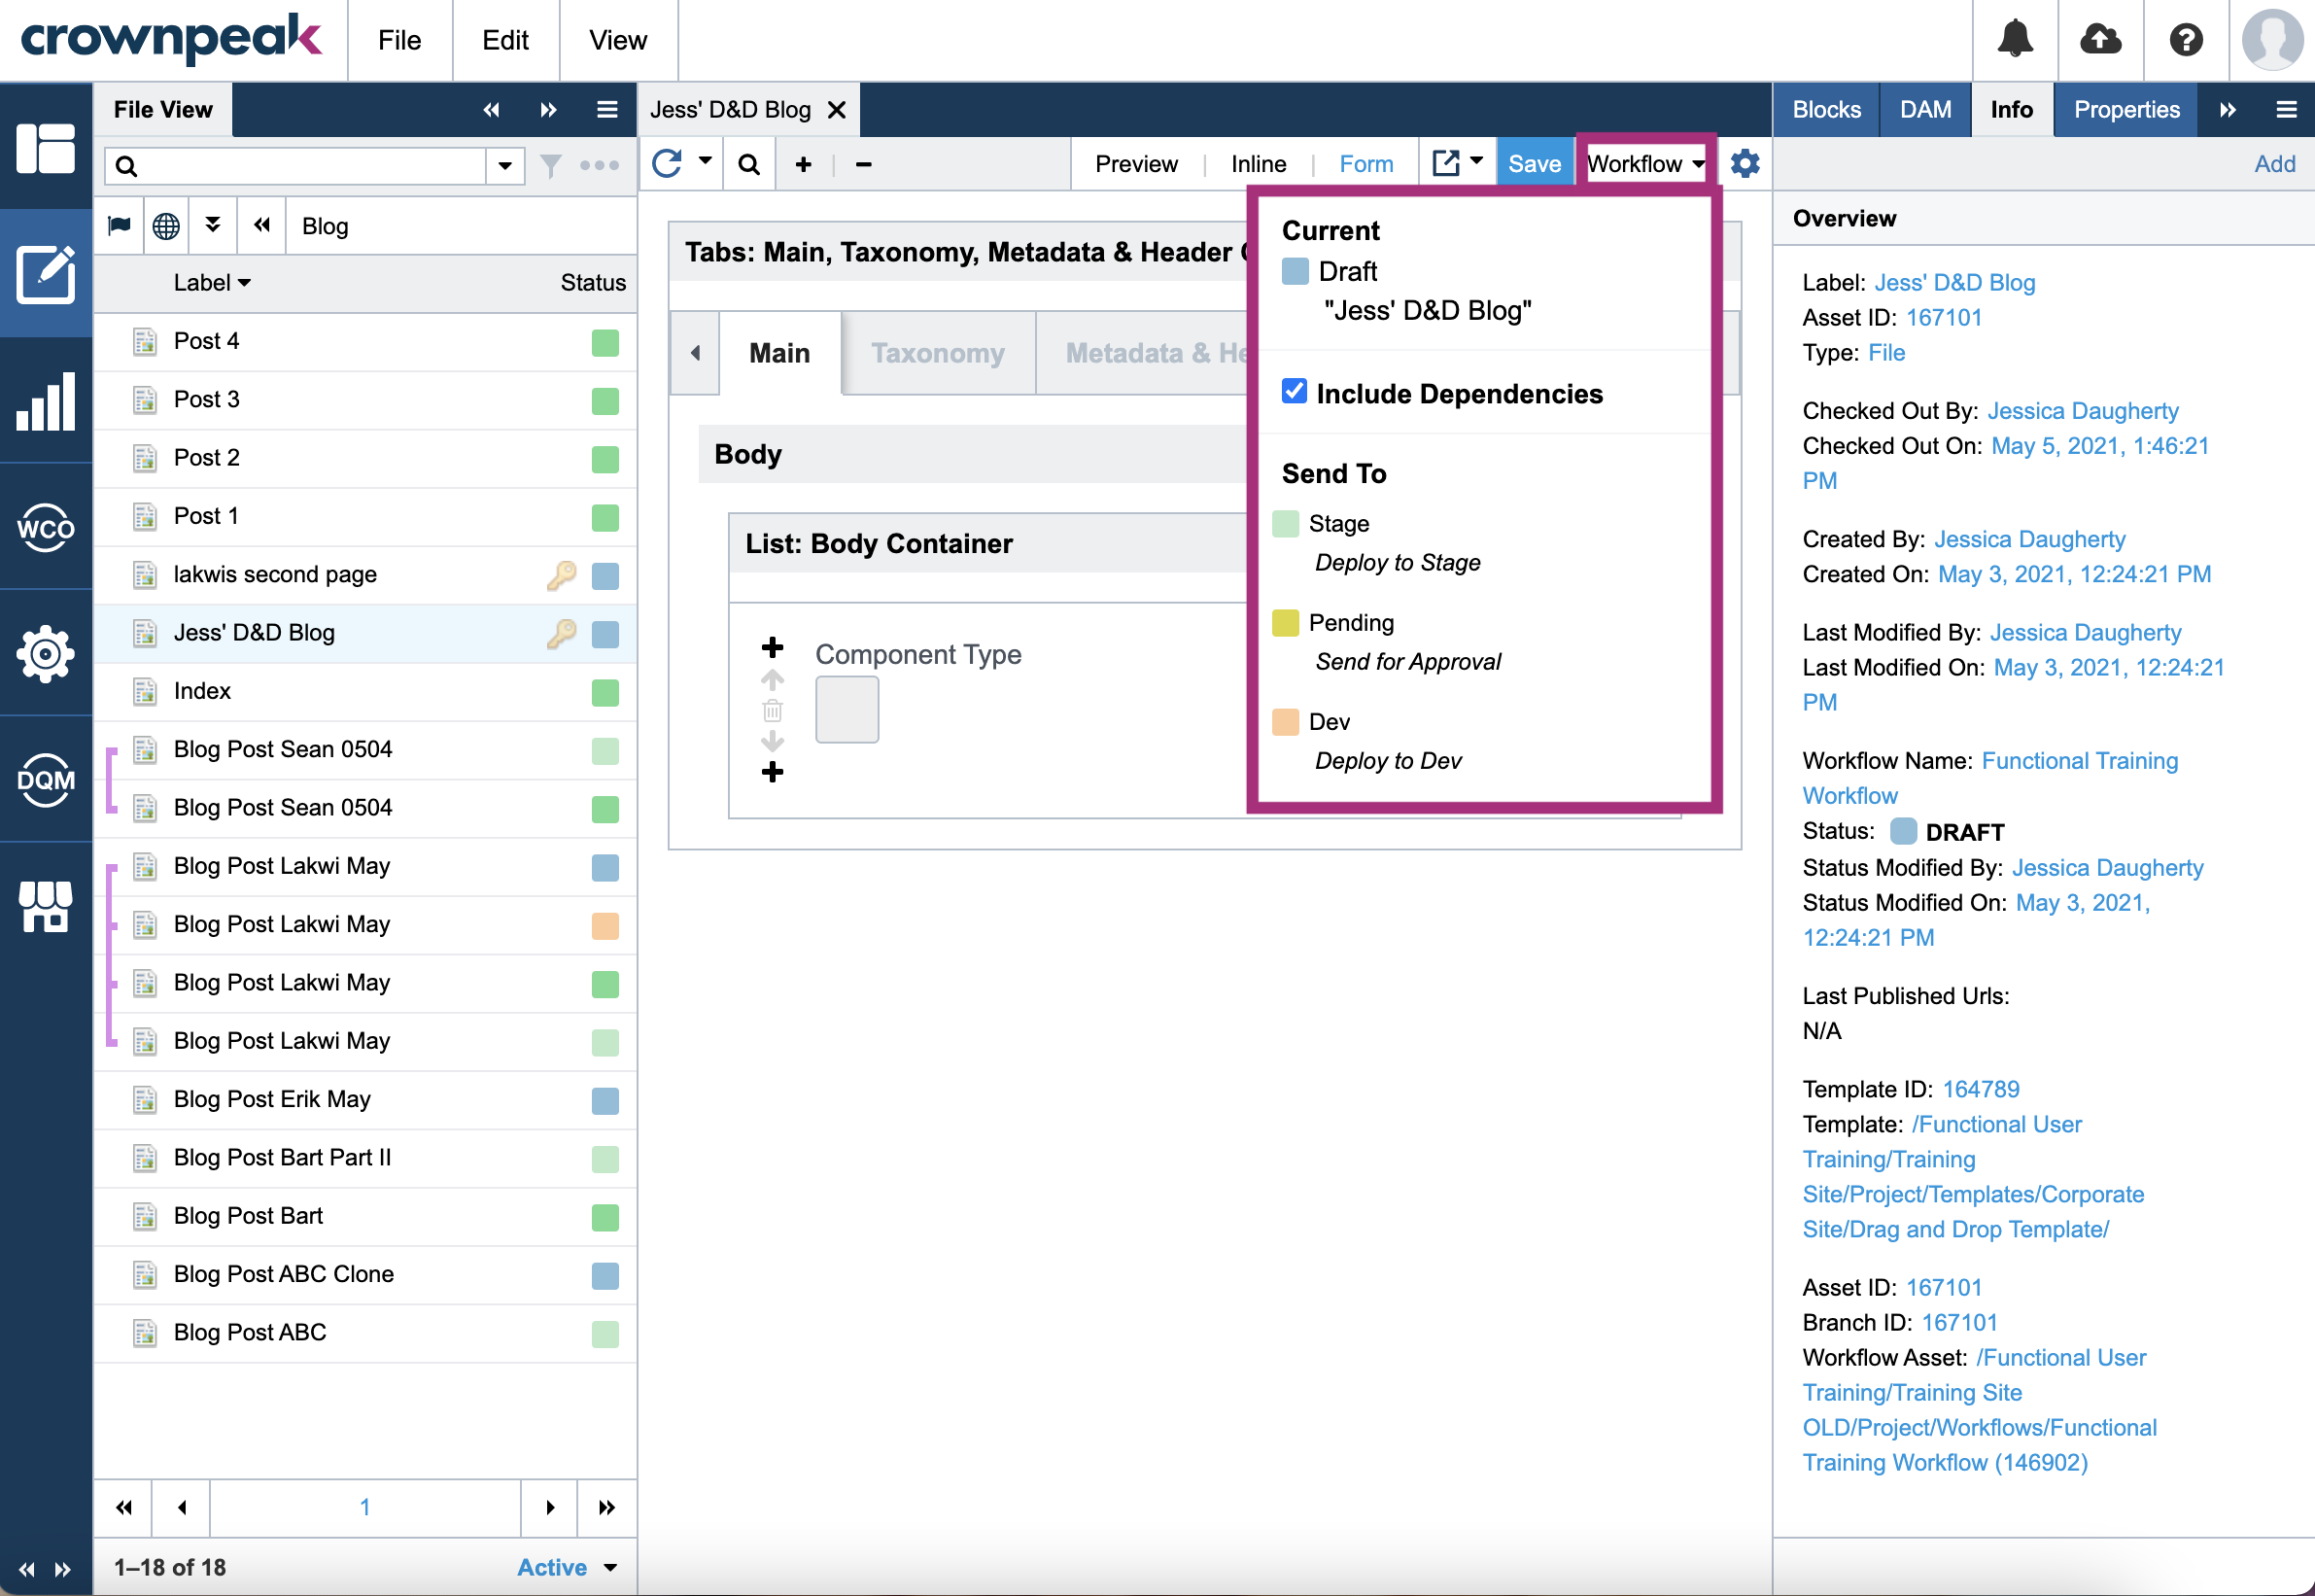
Task: Click the minus zoom-out toolbar icon
Action: pos(864,164)
